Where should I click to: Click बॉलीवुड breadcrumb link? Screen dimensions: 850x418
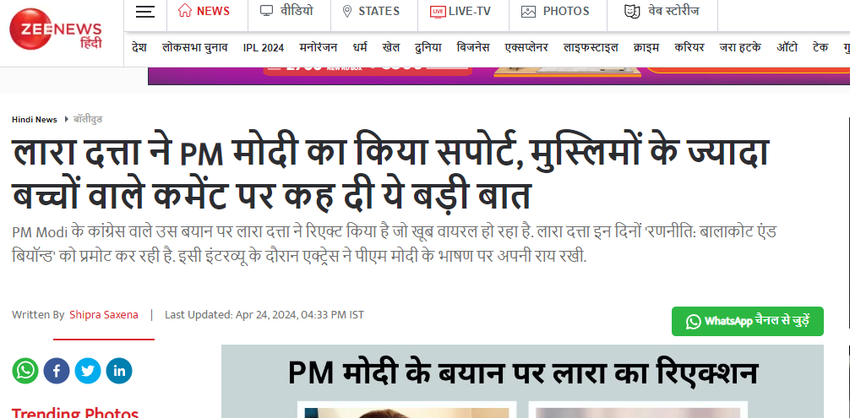coord(88,119)
